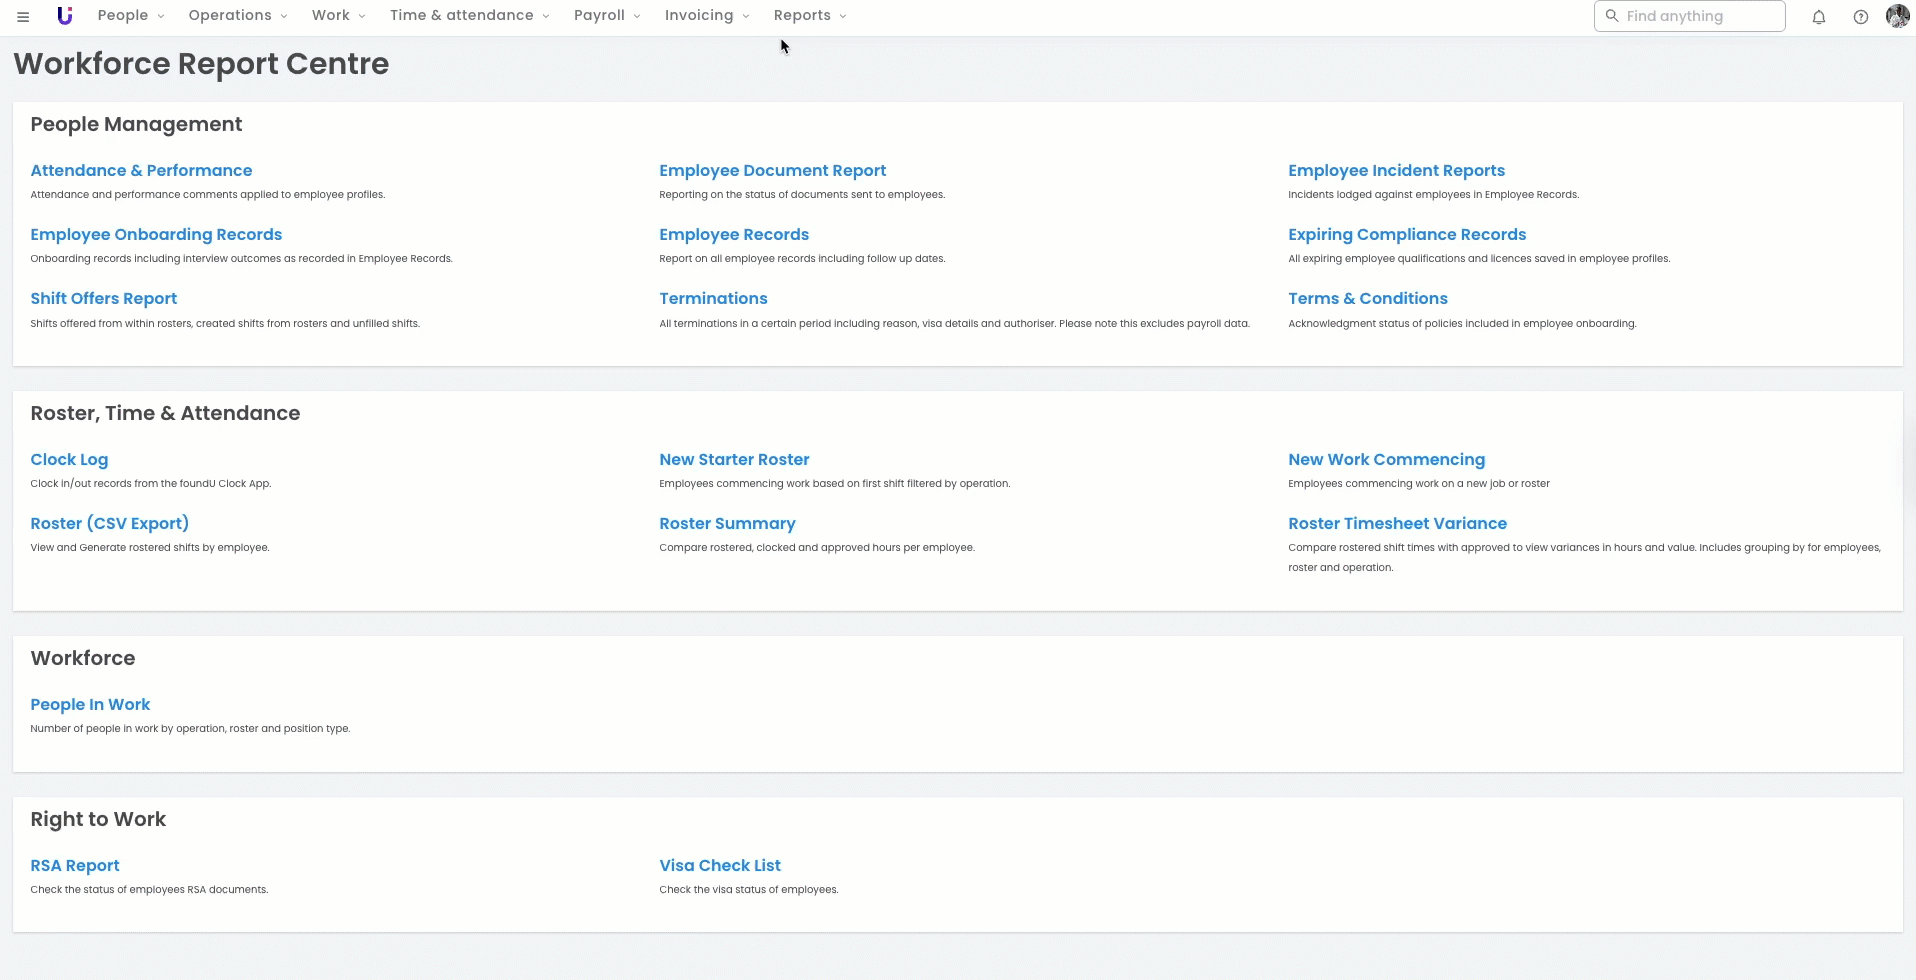1916x980 pixels.
Task: Open the Attendance & Performance report
Action: coord(141,171)
